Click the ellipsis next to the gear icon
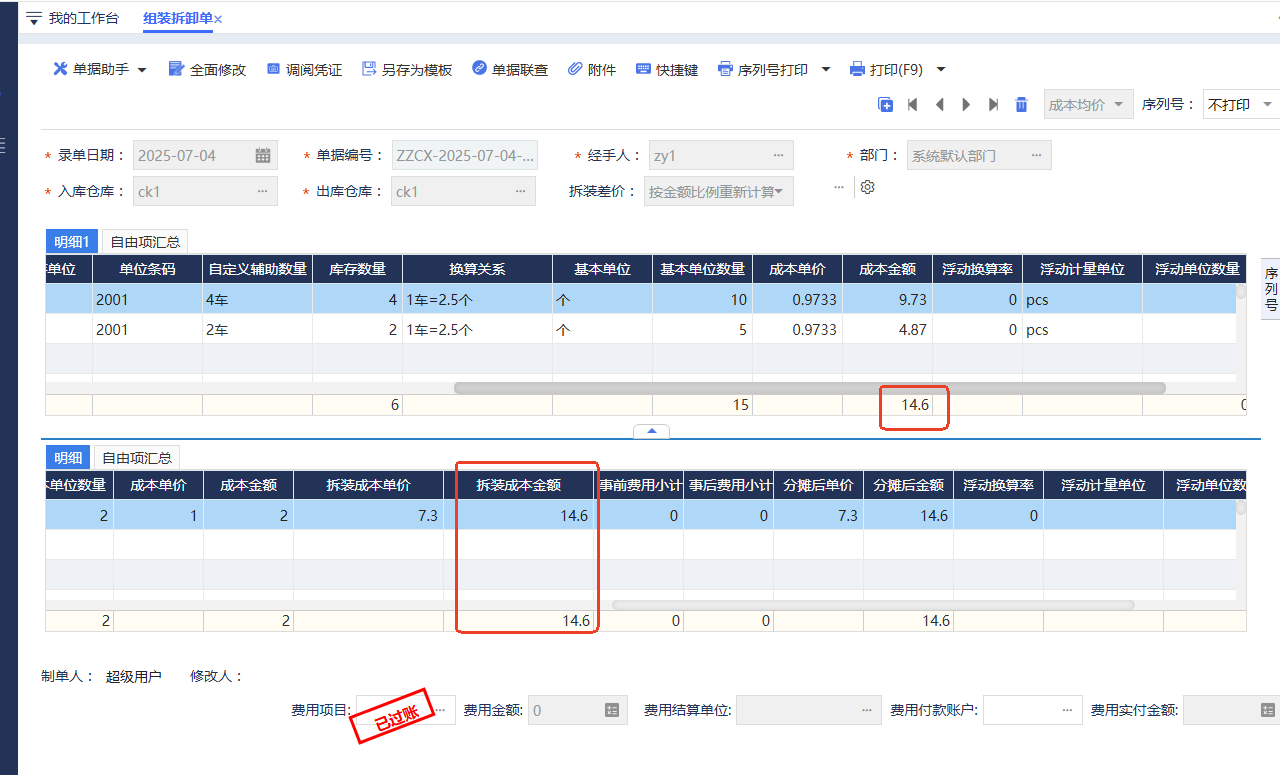Screen dimensions: 1280x775 [839, 187]
